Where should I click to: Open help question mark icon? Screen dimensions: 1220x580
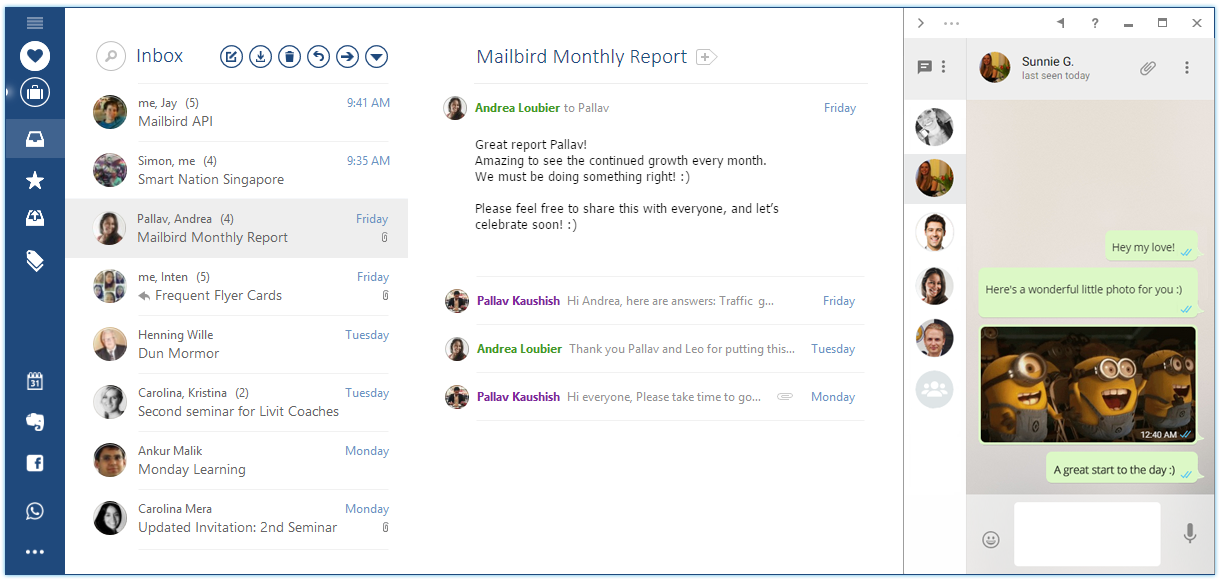(1095, 23)
